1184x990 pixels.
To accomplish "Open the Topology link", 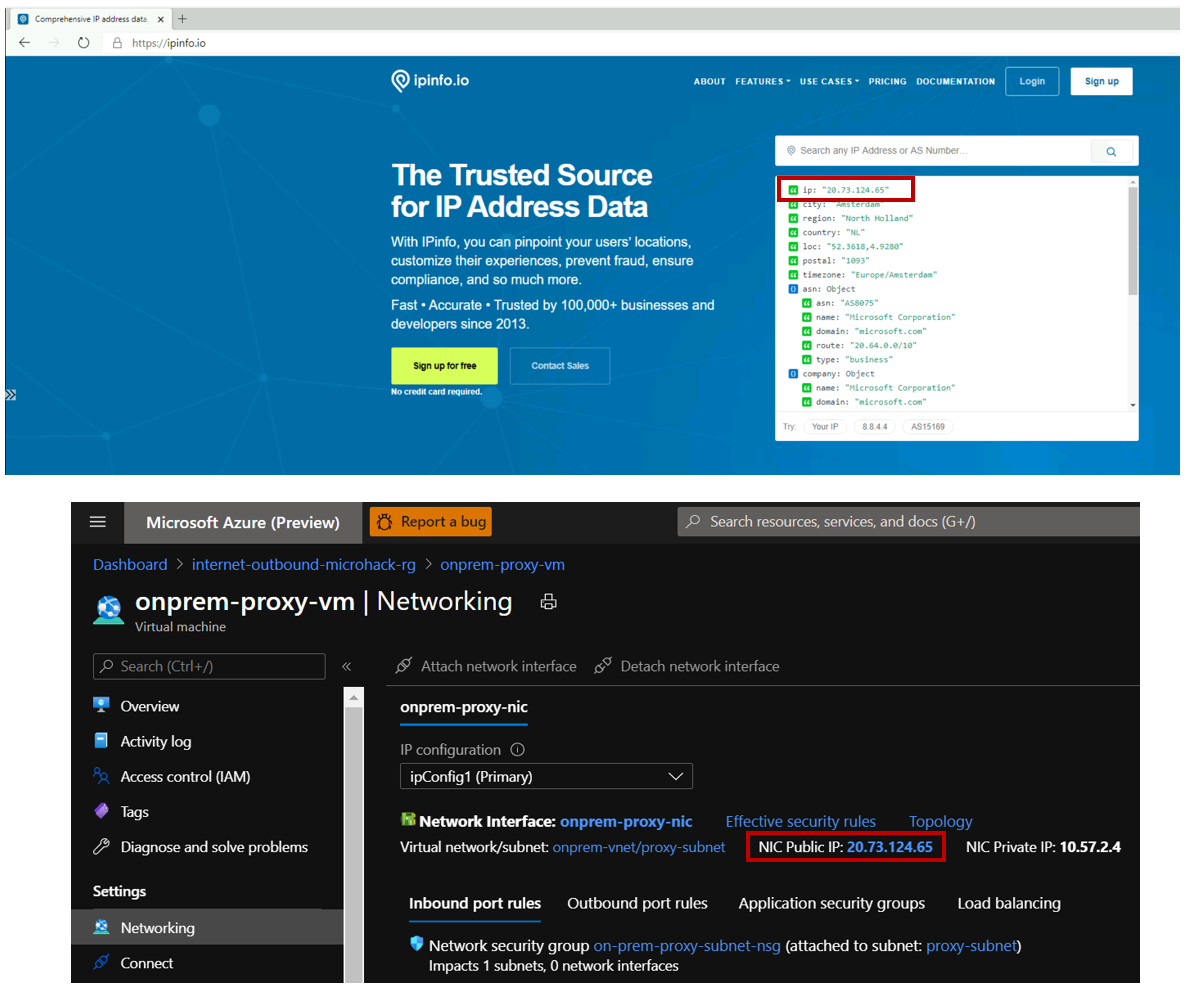I will point(941,822).
